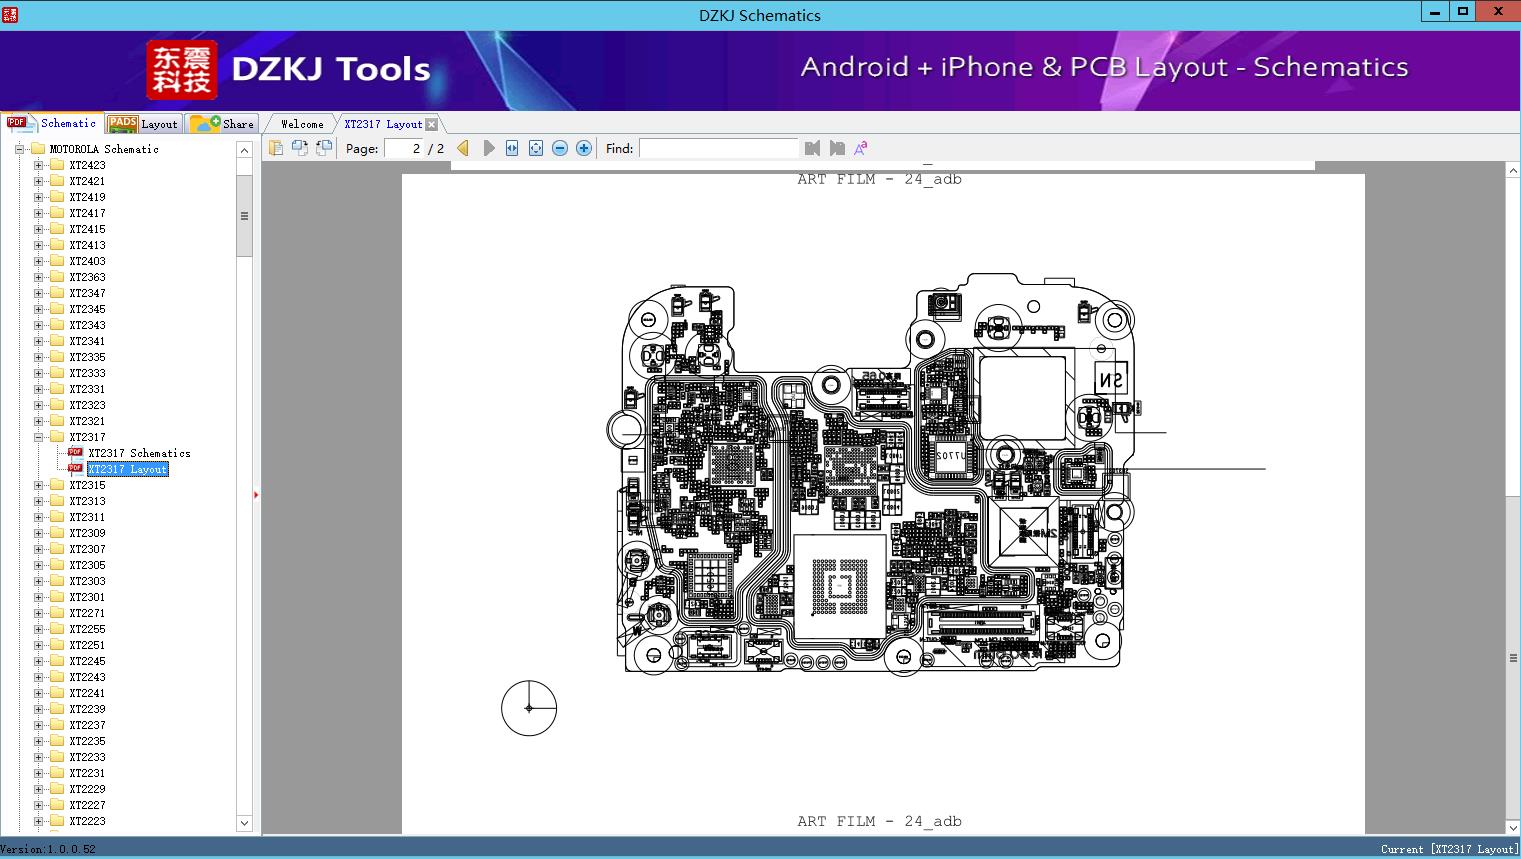
Task: Click the Current [XT2317 Layout] status text
Action: point(1449,849)
